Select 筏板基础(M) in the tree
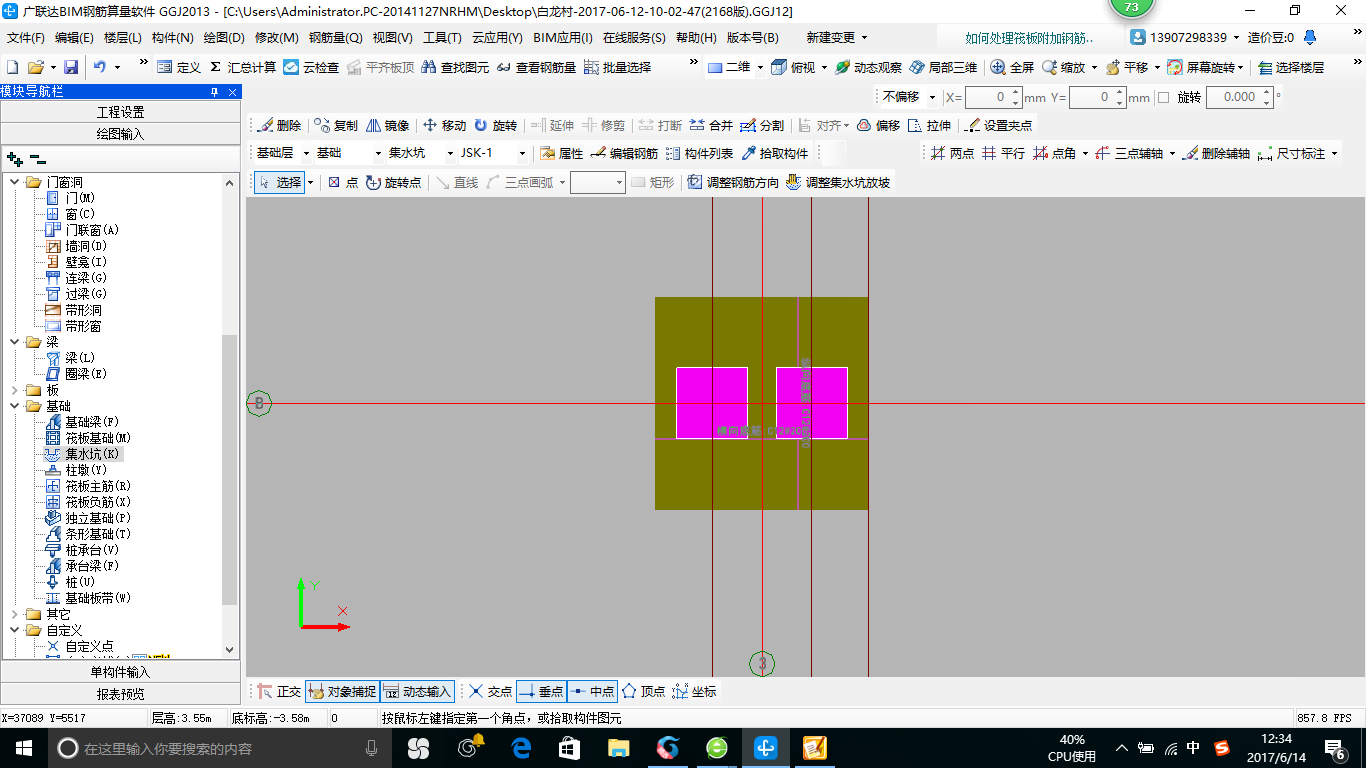1366x768 pixels. pos(98,438)
